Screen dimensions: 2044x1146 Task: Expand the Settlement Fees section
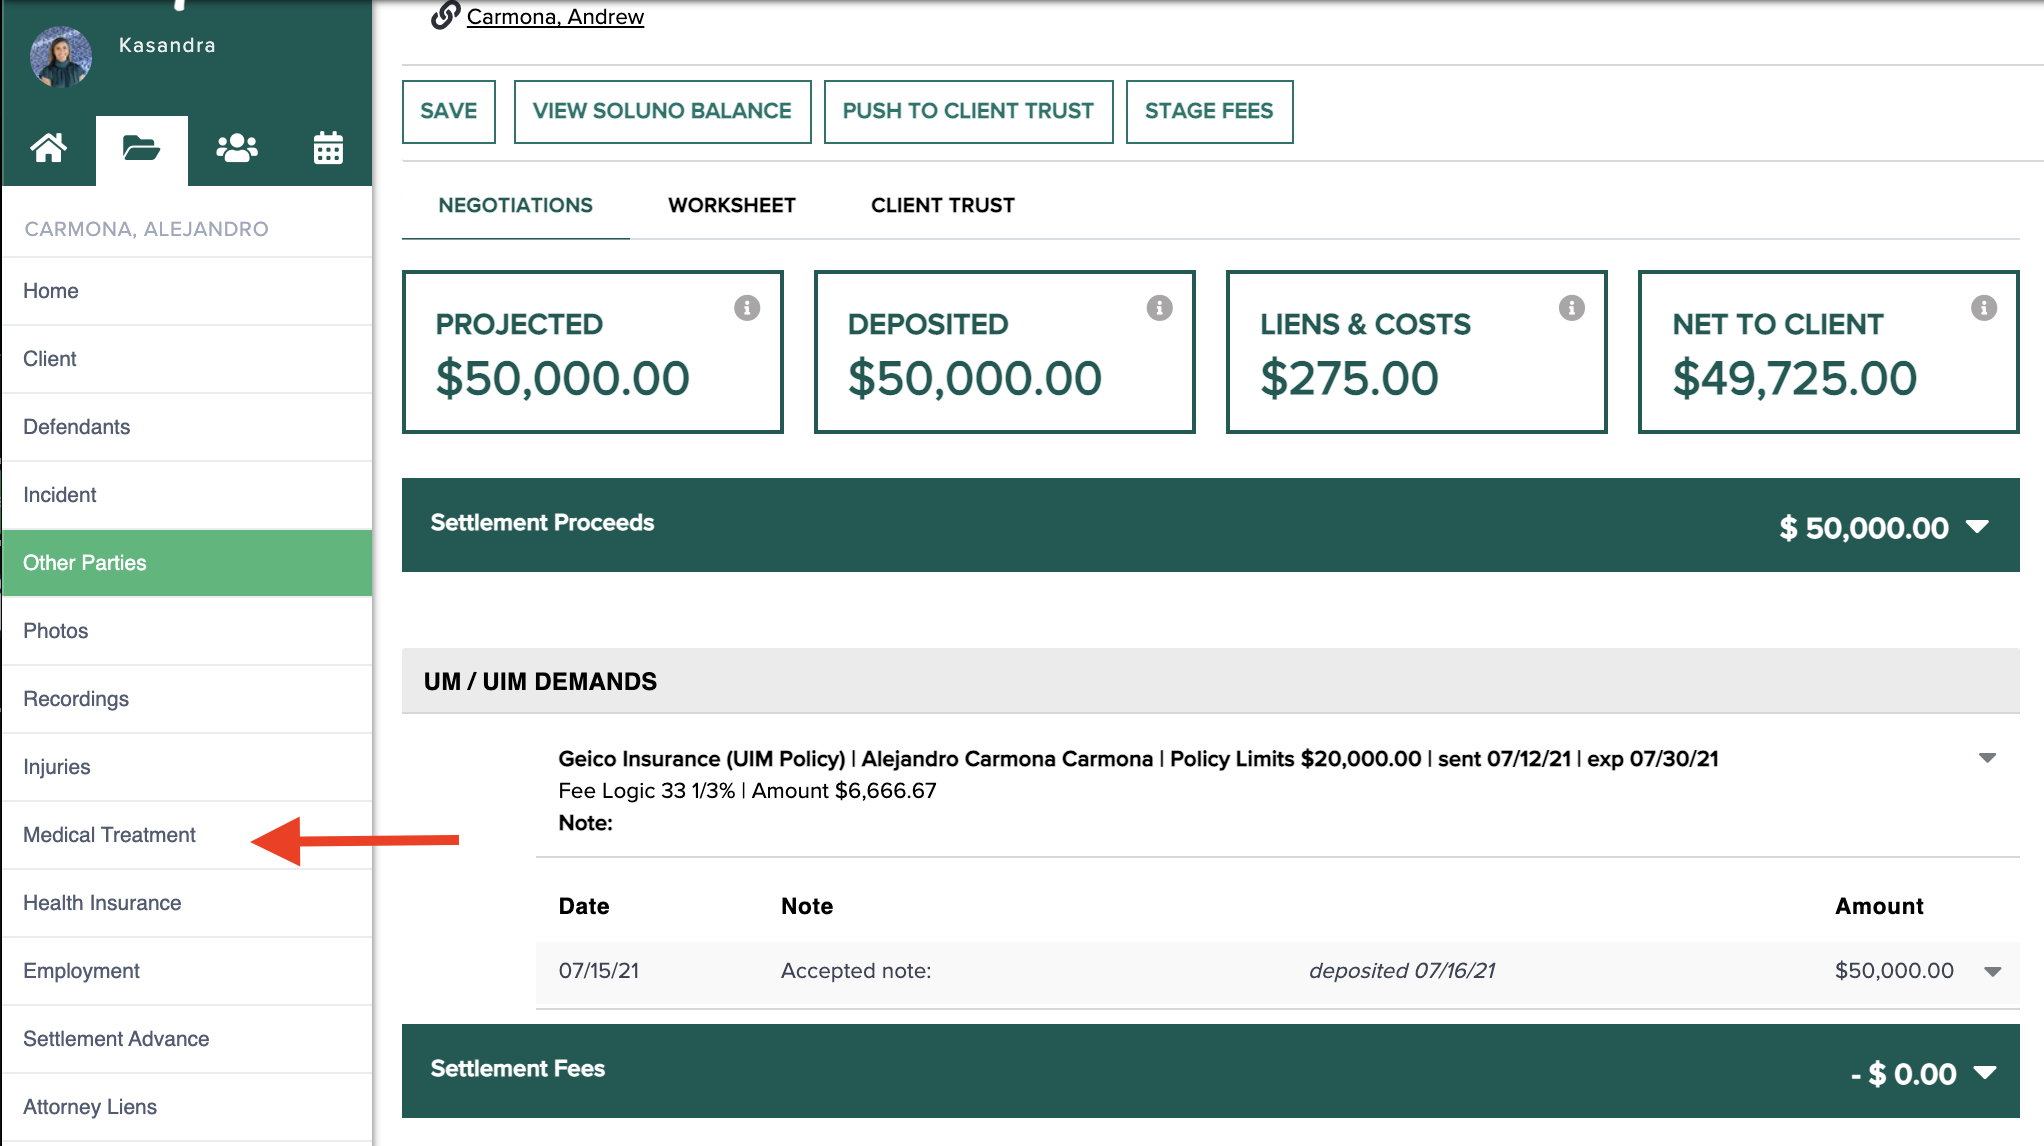click(1985, 1071)
